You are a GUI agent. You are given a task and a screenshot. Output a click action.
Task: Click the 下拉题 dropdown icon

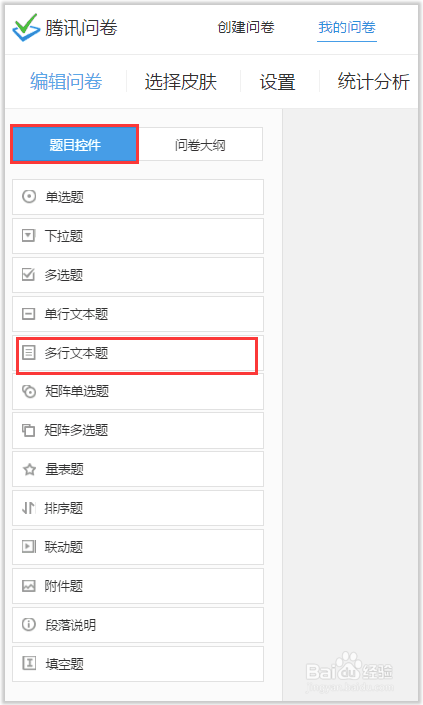pos(28,235)
